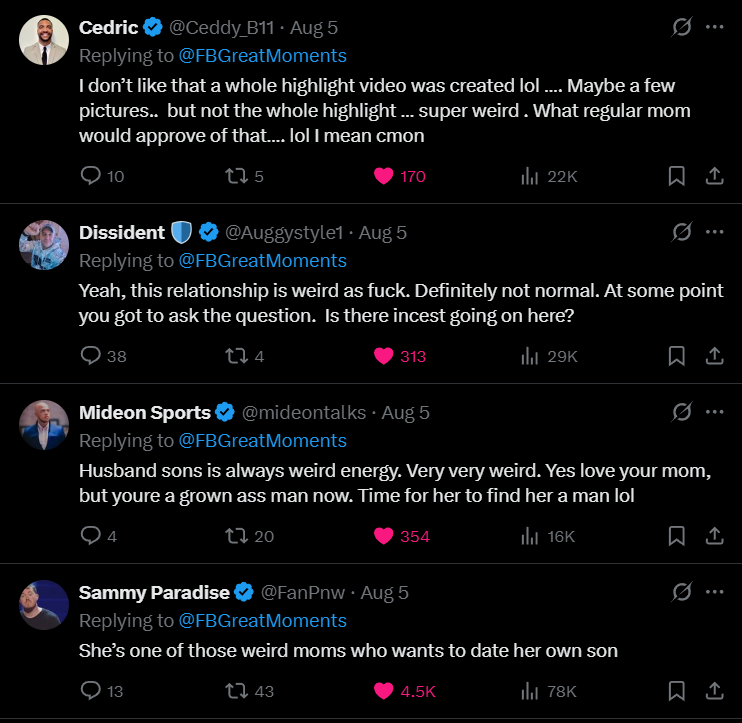Open more options on Cedric's tweet
The height and width of the screenshot is (723, 742).
click(x=714, y=28)
